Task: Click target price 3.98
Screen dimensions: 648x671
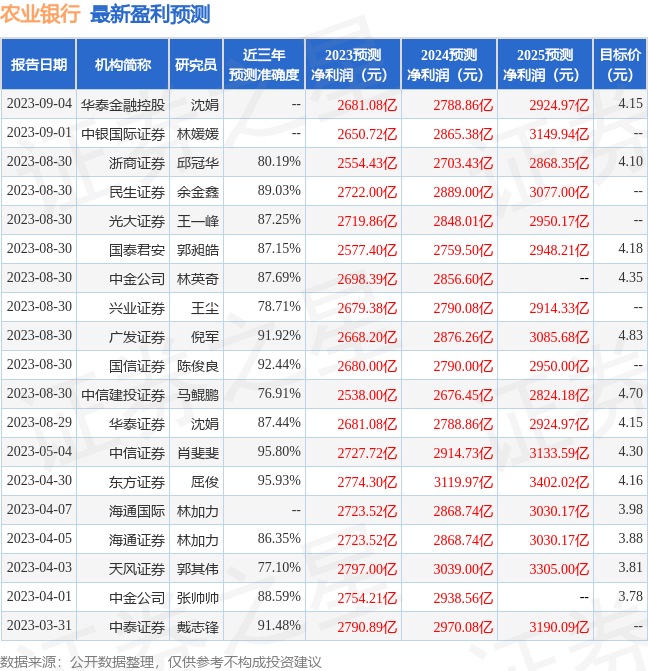Action: point(630,510)
